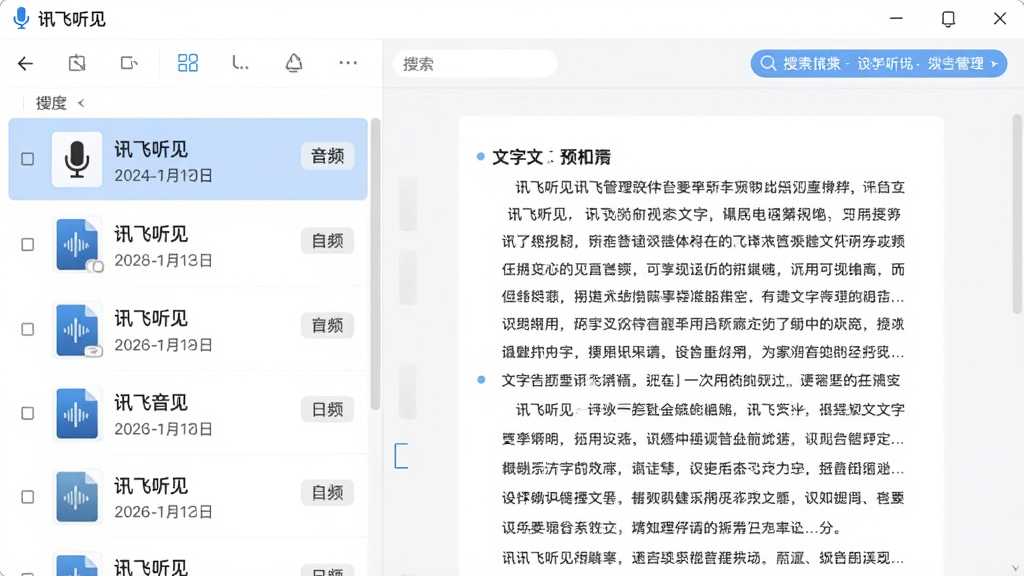Click the 盲频 tag in the recording list
Image resolution: width=1024 pixels, height=576 pixels.
pos(327,325)
